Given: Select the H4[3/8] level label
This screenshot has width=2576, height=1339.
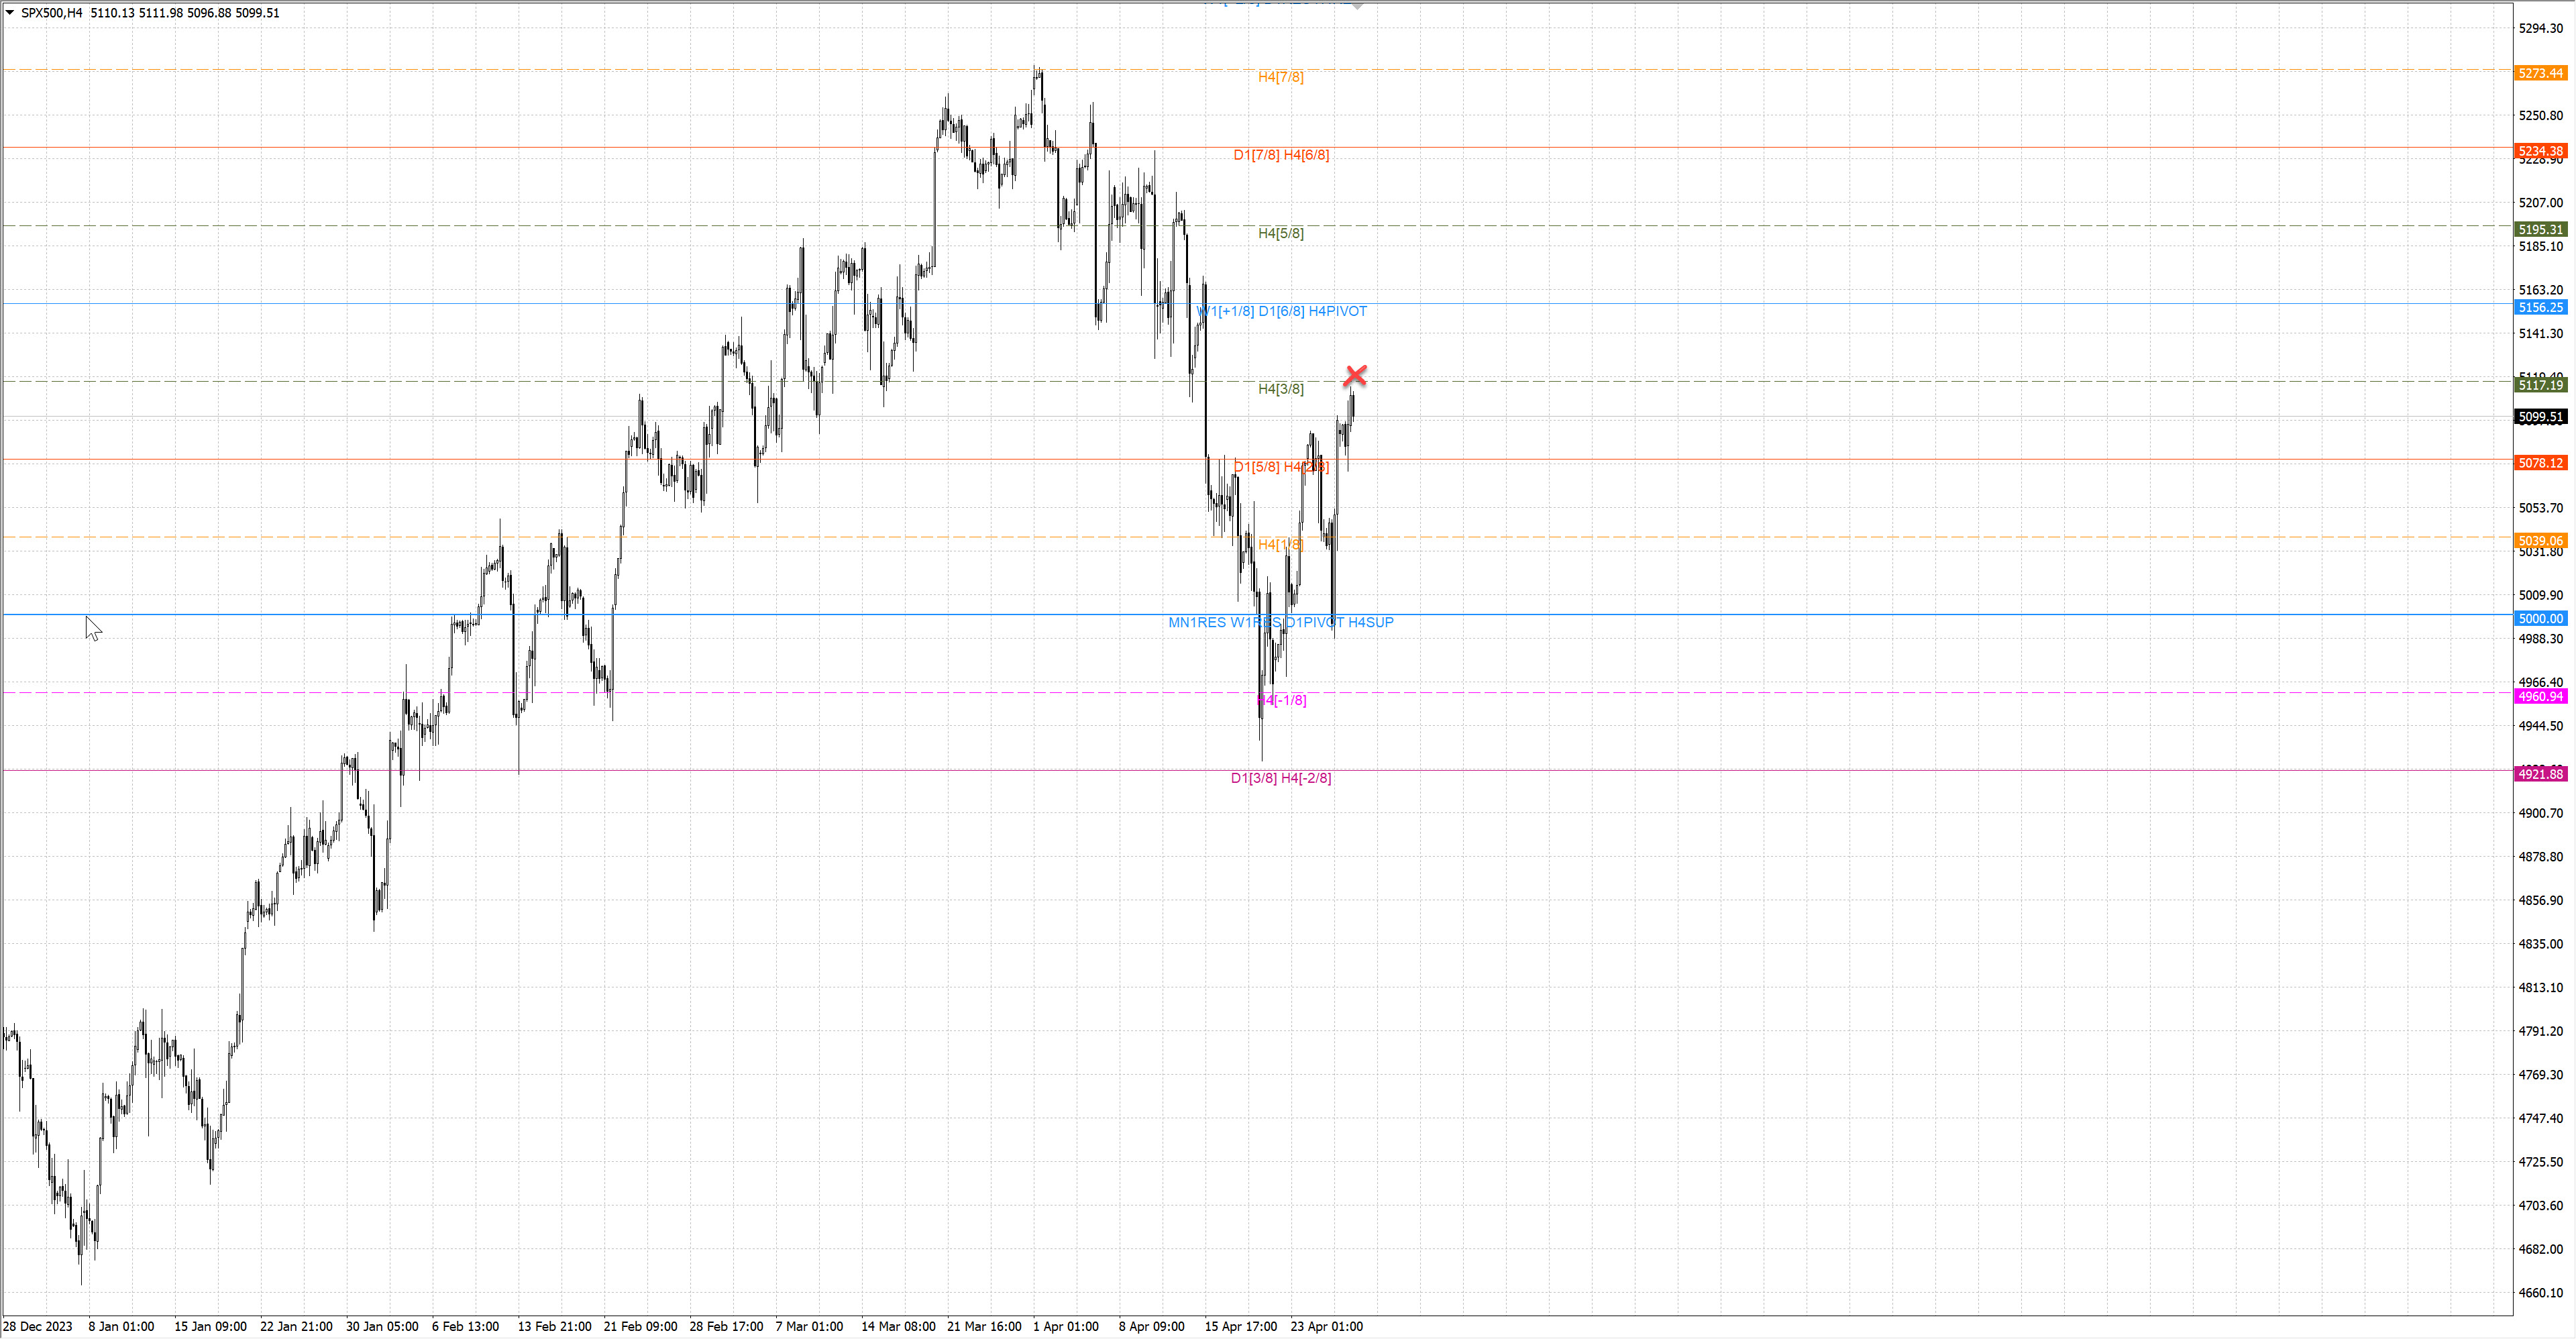Looking at the screenshot, I should click(x=1280, y=389).
